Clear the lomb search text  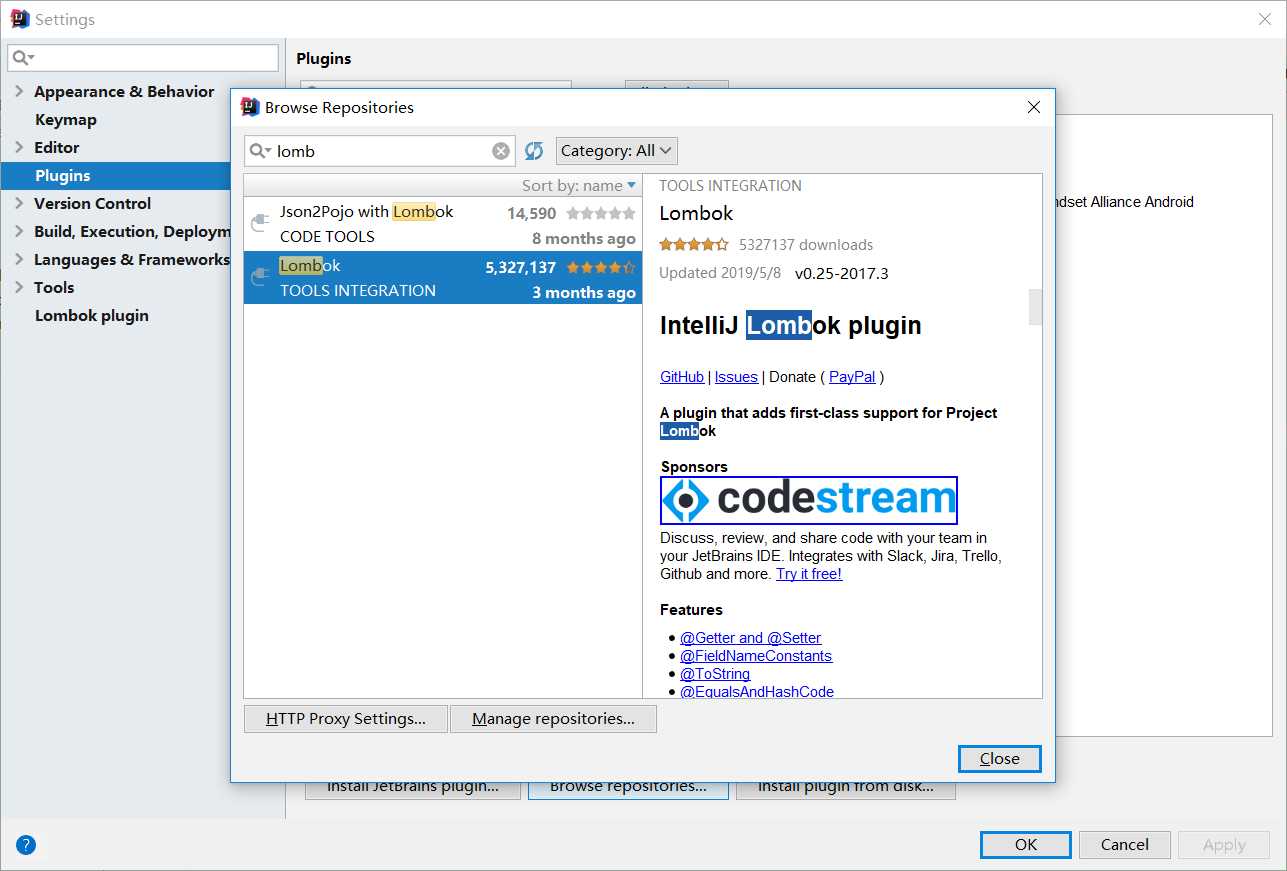coord(501,151)
